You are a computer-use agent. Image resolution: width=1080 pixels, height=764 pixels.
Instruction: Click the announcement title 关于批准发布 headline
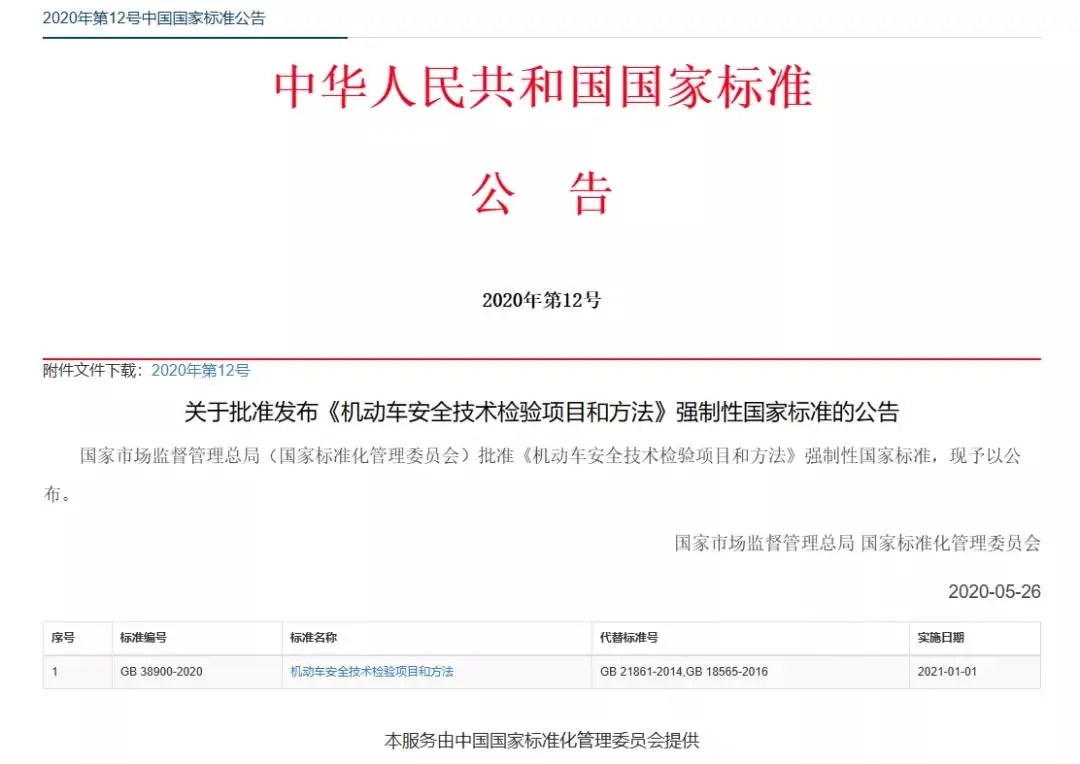pos(541,411)
